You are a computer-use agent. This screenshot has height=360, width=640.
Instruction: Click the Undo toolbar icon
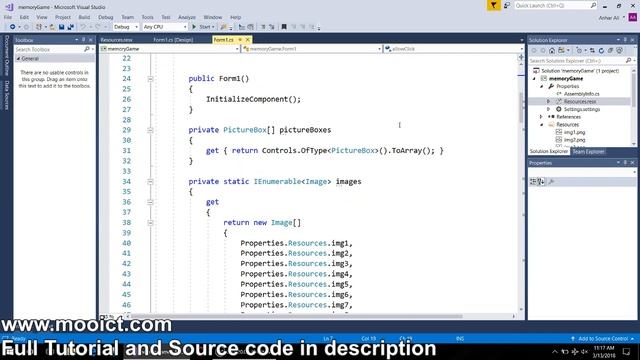83,27
